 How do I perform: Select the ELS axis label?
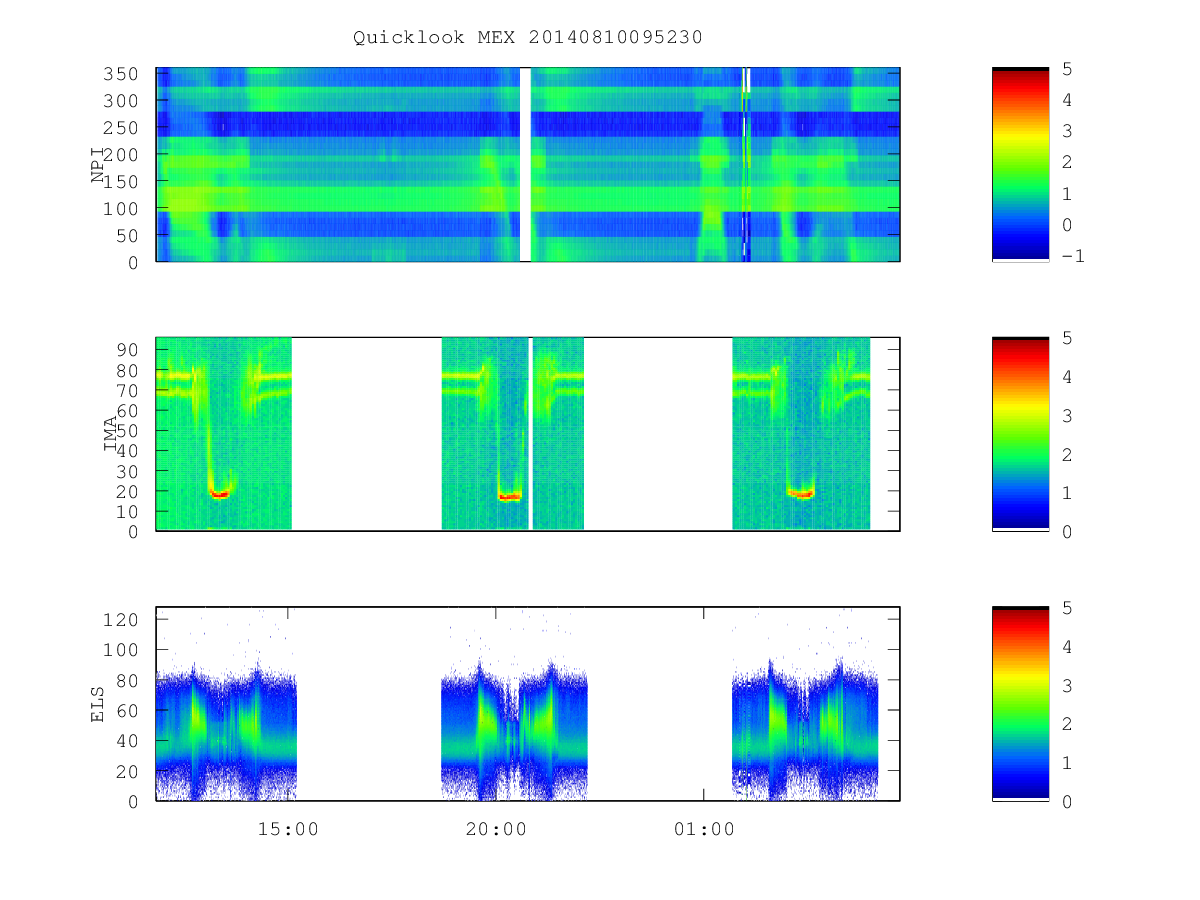point(98,703)
